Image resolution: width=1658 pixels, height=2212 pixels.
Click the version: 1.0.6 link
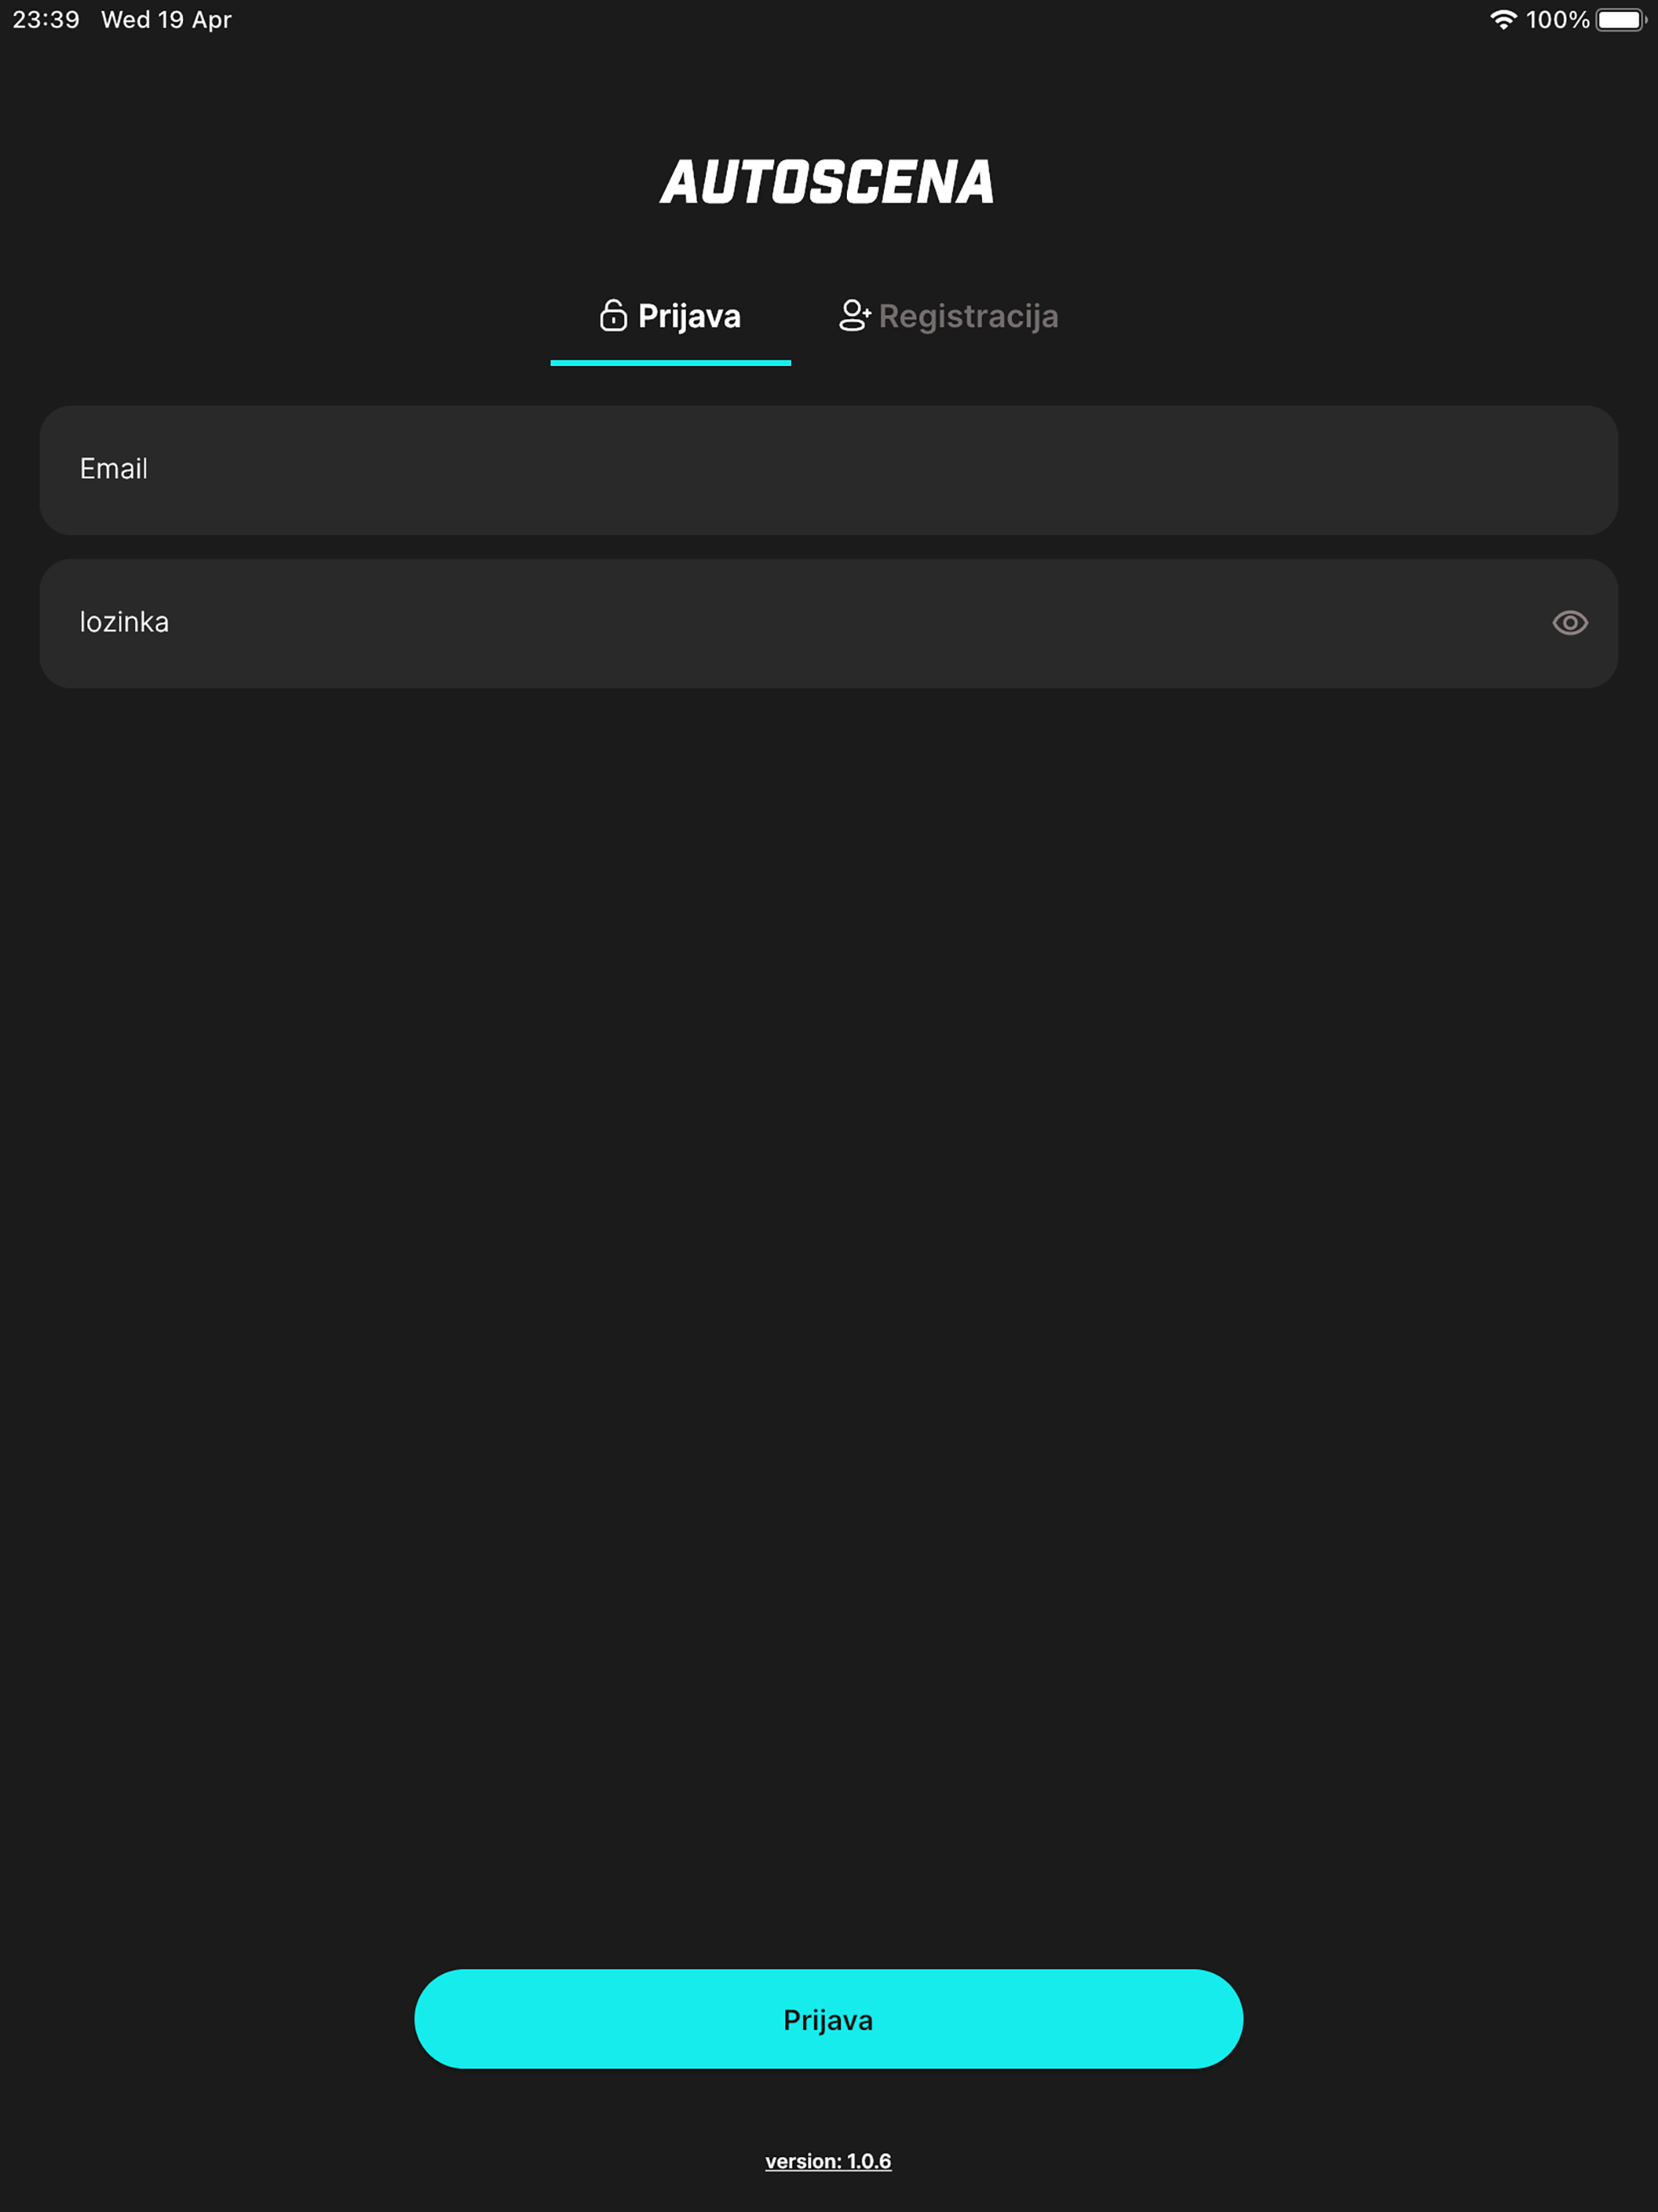pyautogui.click(x=828, y=2161)
